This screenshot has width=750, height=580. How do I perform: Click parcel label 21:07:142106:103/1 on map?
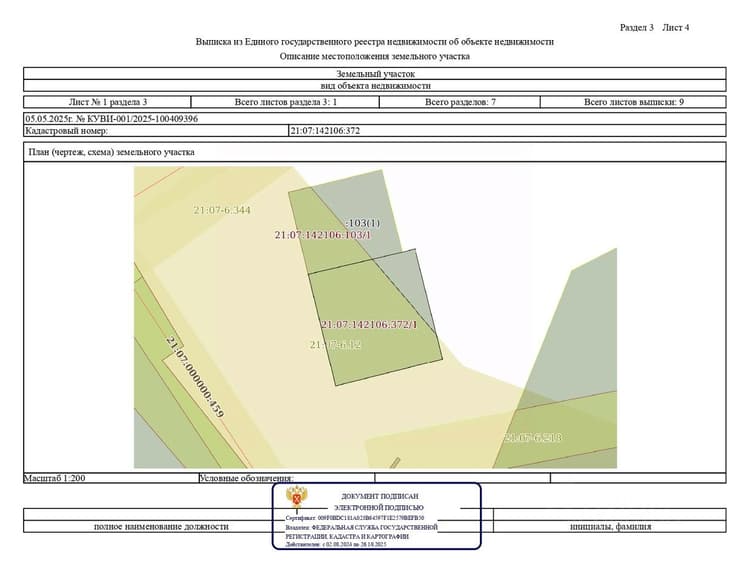click(323, 235)
